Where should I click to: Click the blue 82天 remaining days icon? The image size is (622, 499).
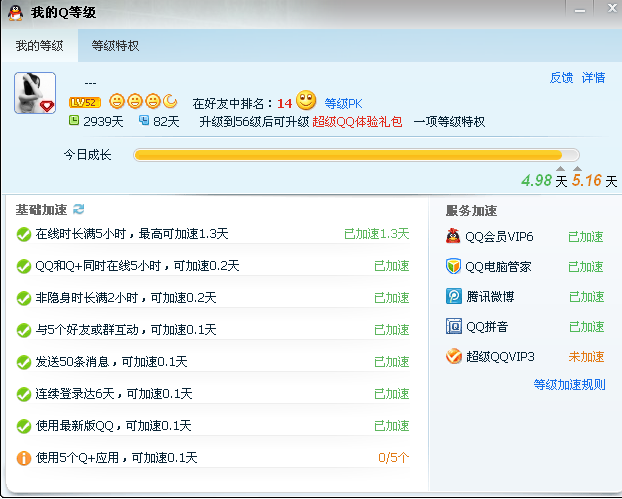tap(144, 120)
